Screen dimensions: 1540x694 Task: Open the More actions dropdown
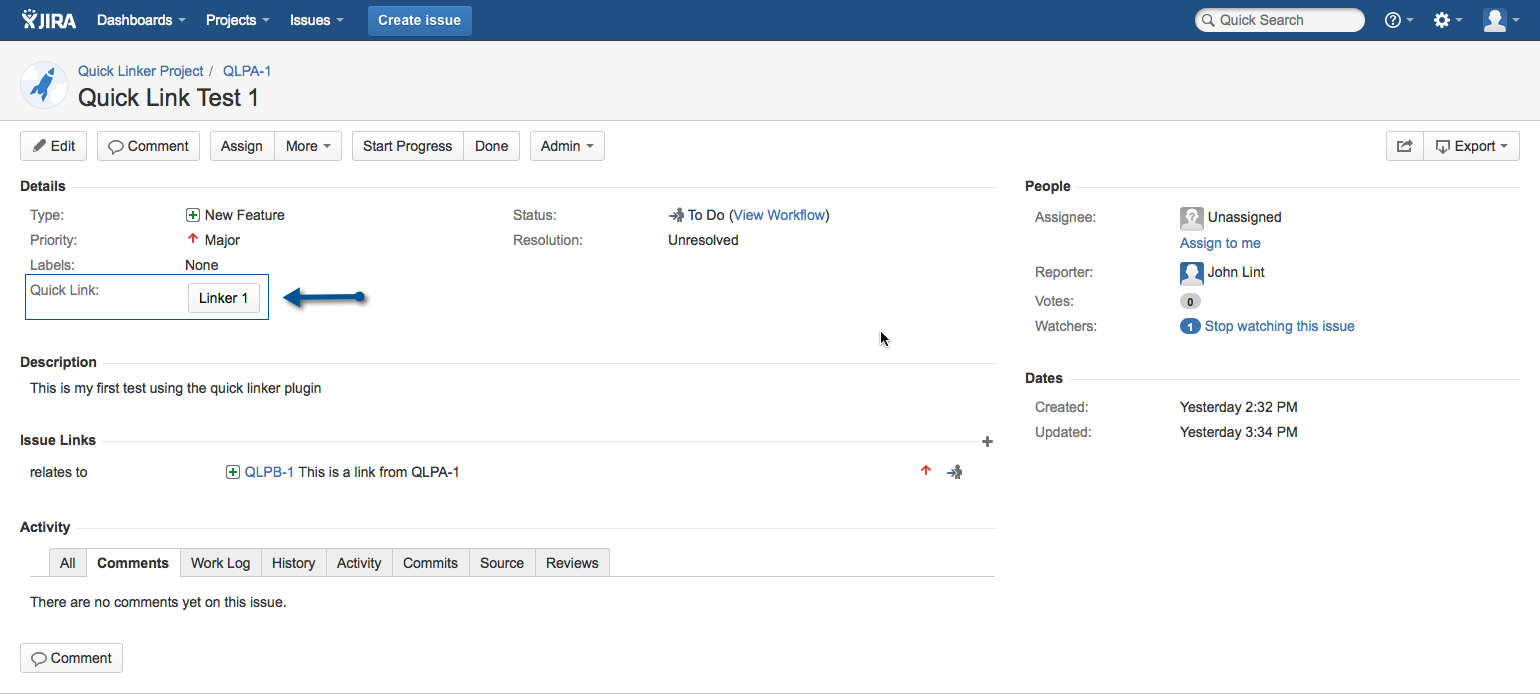click(x=308, y=146)
